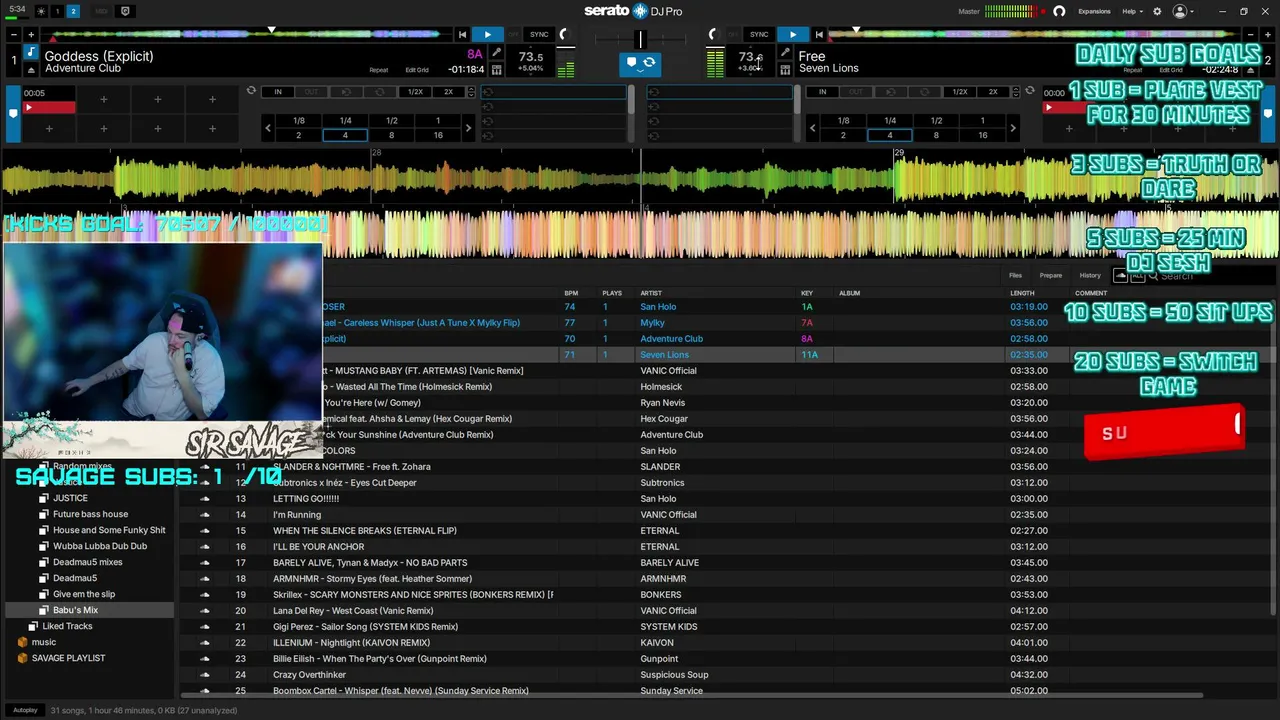
Task: Show previous loop sizes on left deck
Action: [267, 128]
